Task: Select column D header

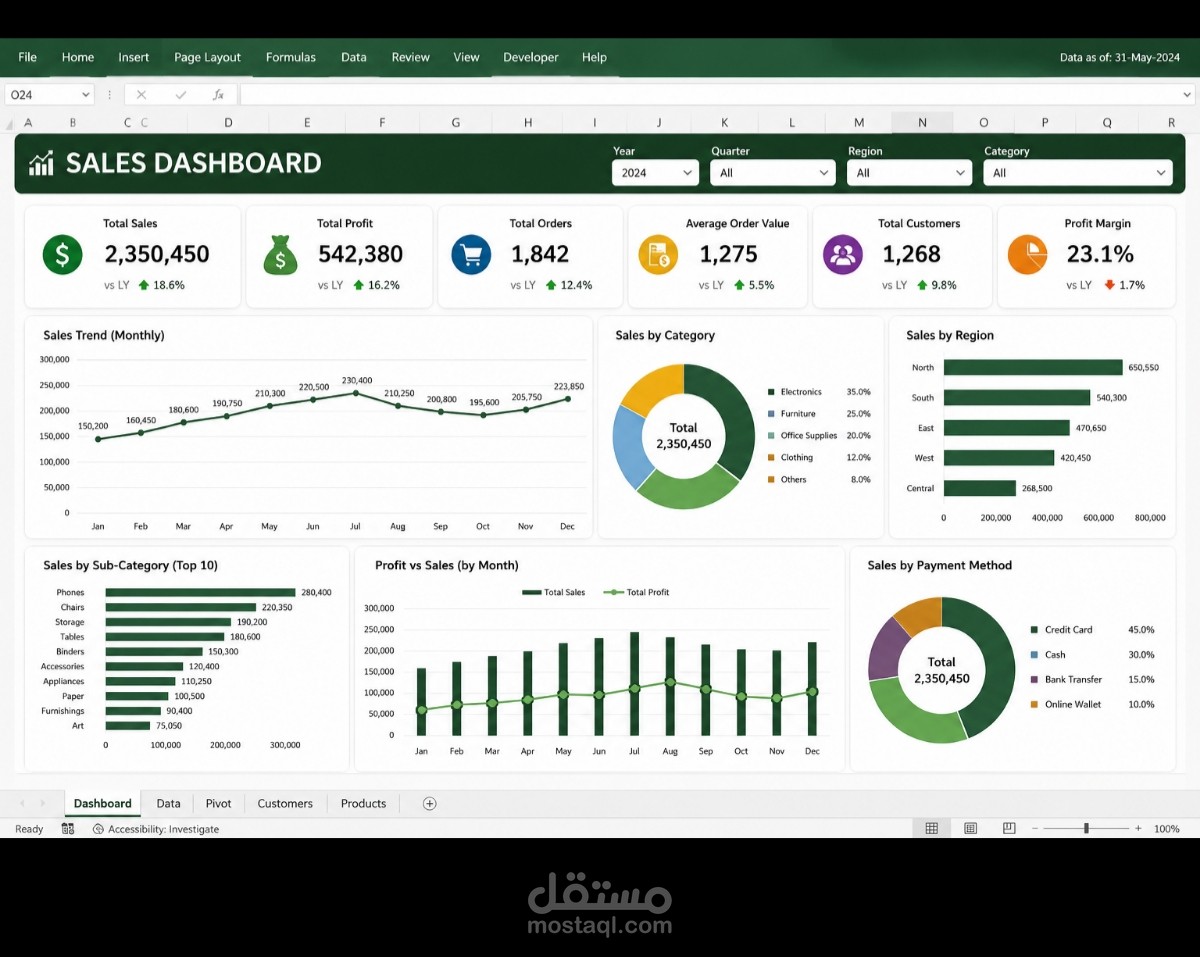Action: [228, 123]
